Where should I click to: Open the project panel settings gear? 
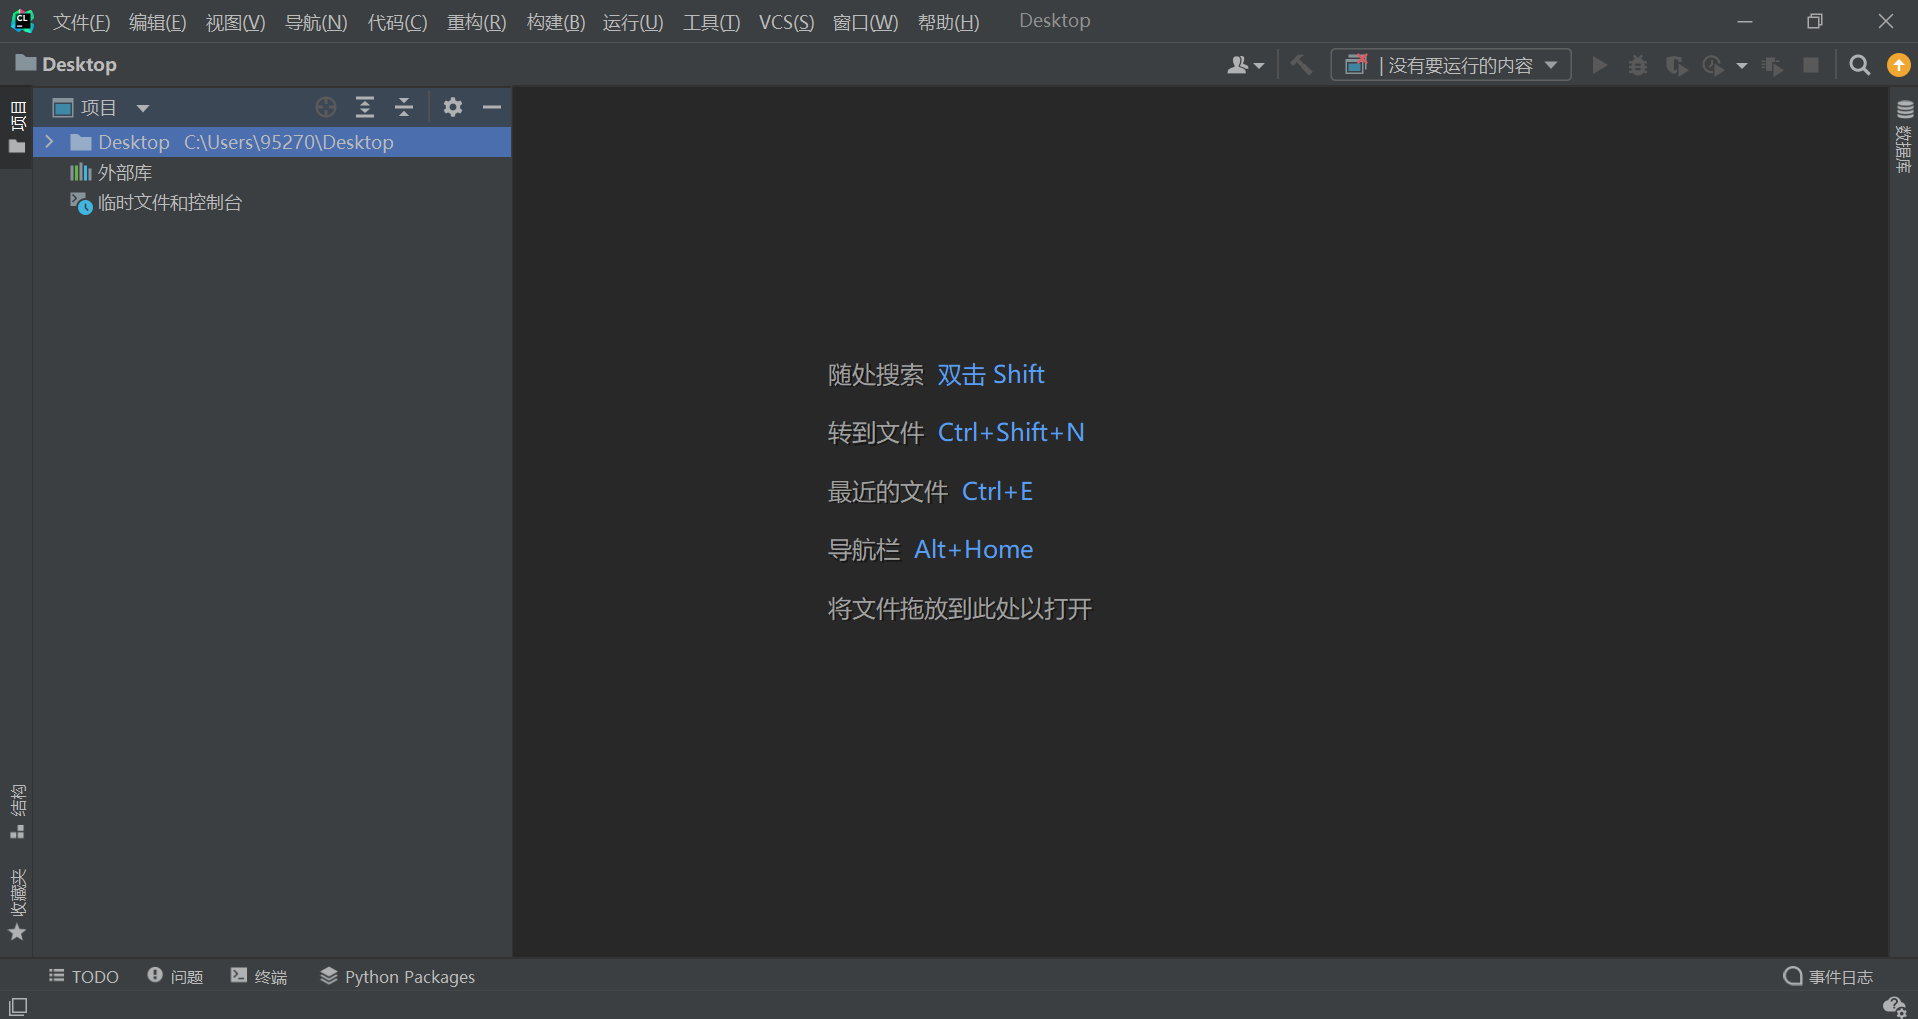pos(452,107)
